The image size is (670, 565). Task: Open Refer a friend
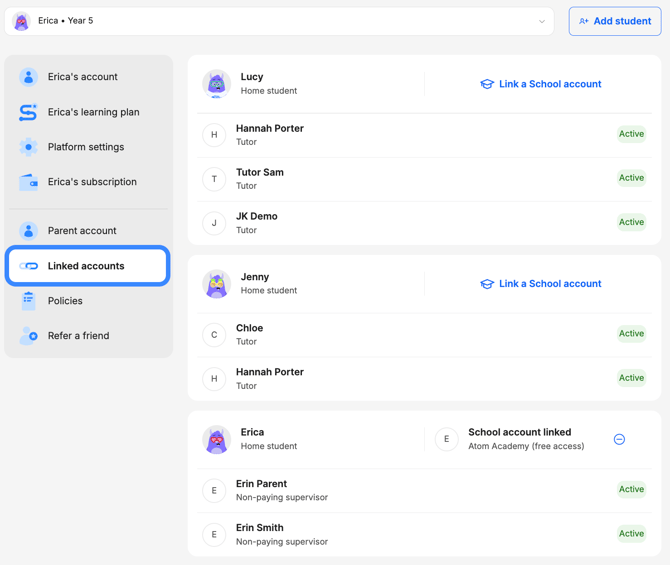(88, 336)
